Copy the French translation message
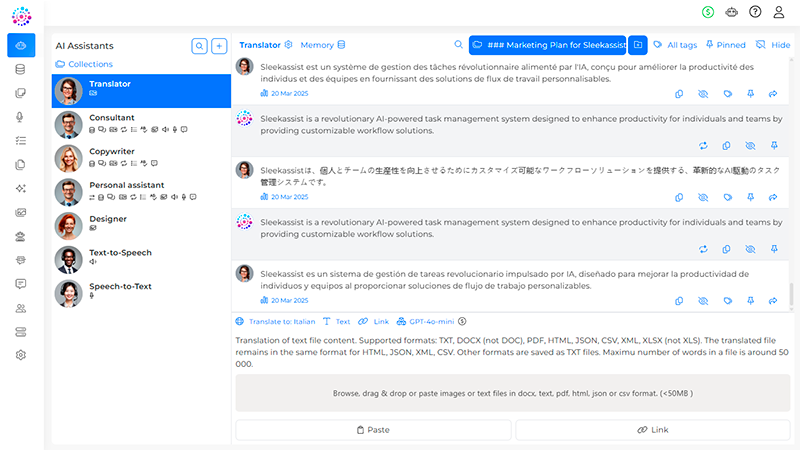Screen dimensions: 800x450 [x=679, y=94]
